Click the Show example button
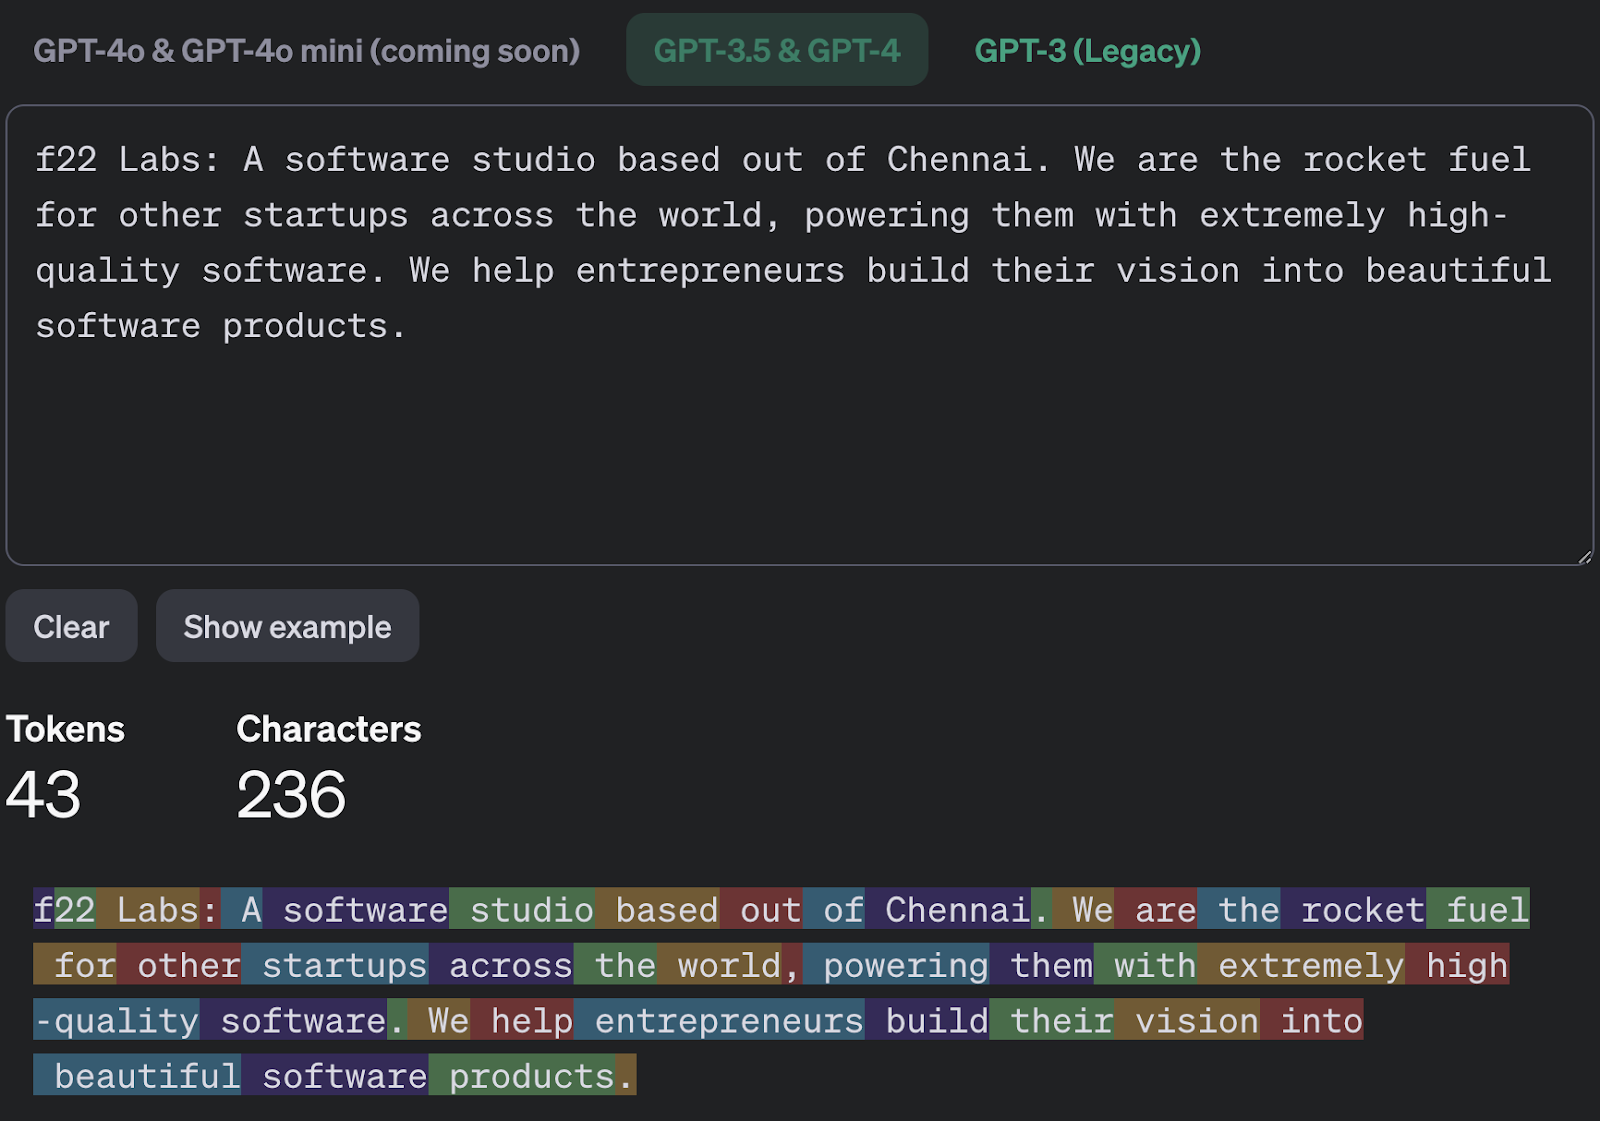Viewport: 1600px width, 1121px height. [287, 626]
